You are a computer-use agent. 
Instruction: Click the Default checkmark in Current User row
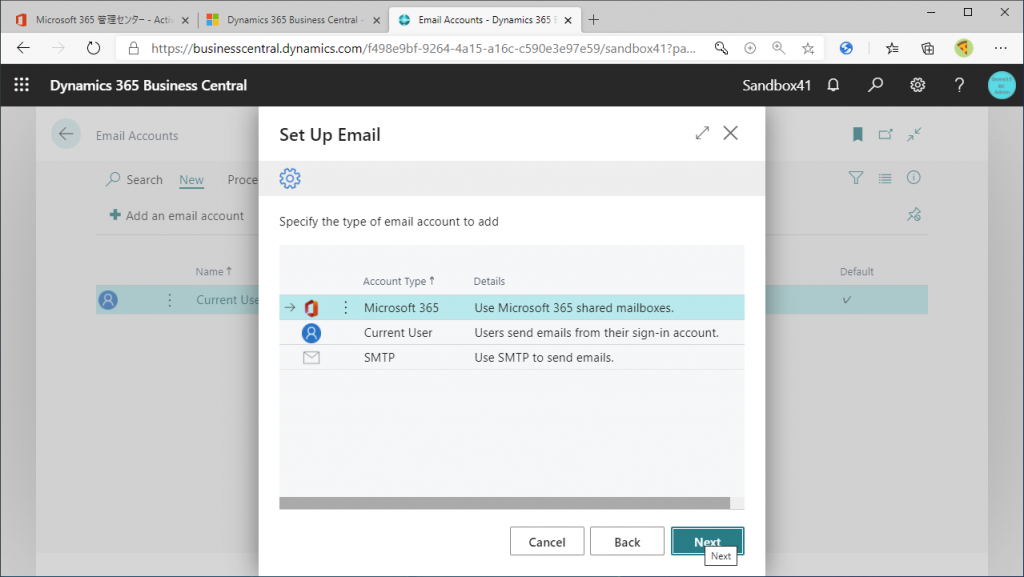(x=846, y=300)
